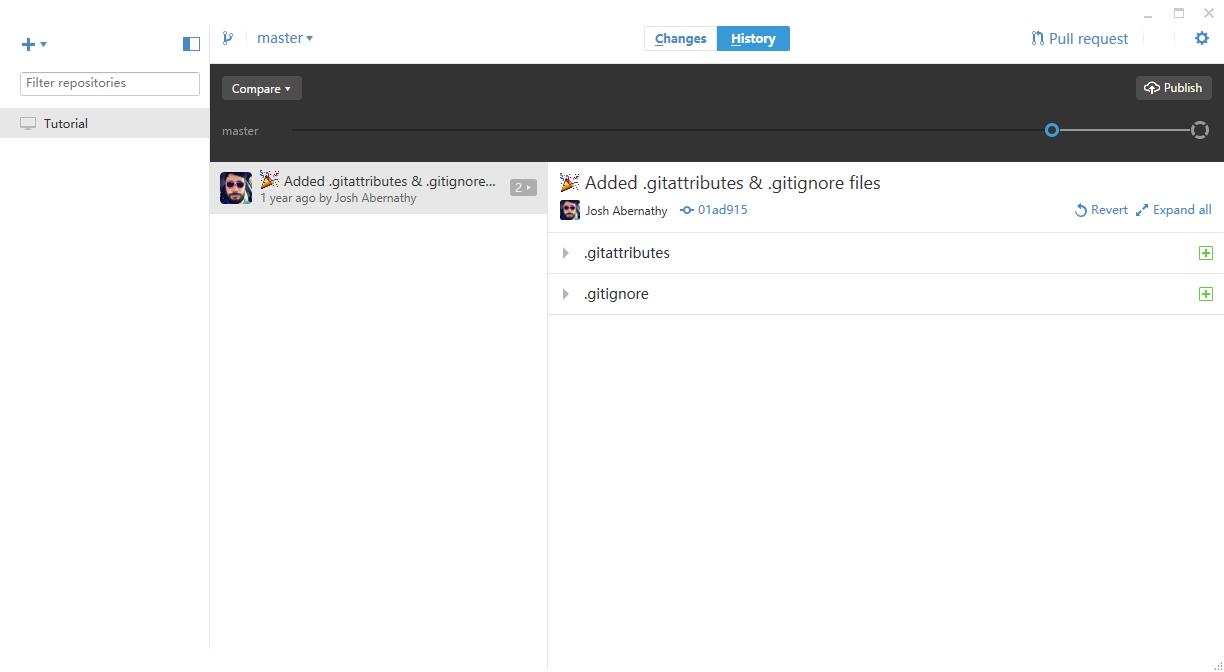Type in the Filter repositories field
This screenshot has height=672, width=1224.
click(108, 83)
